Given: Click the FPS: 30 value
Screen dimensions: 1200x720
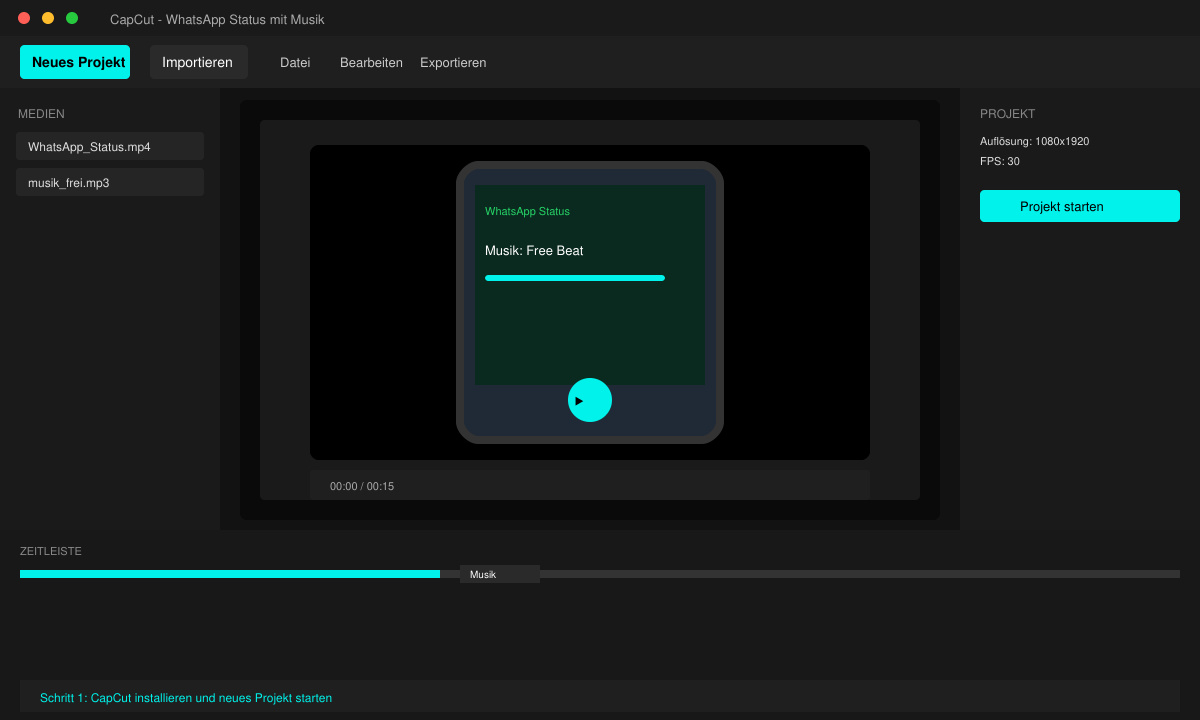Looking at the screenshot, I should (x=1000, y=161).
